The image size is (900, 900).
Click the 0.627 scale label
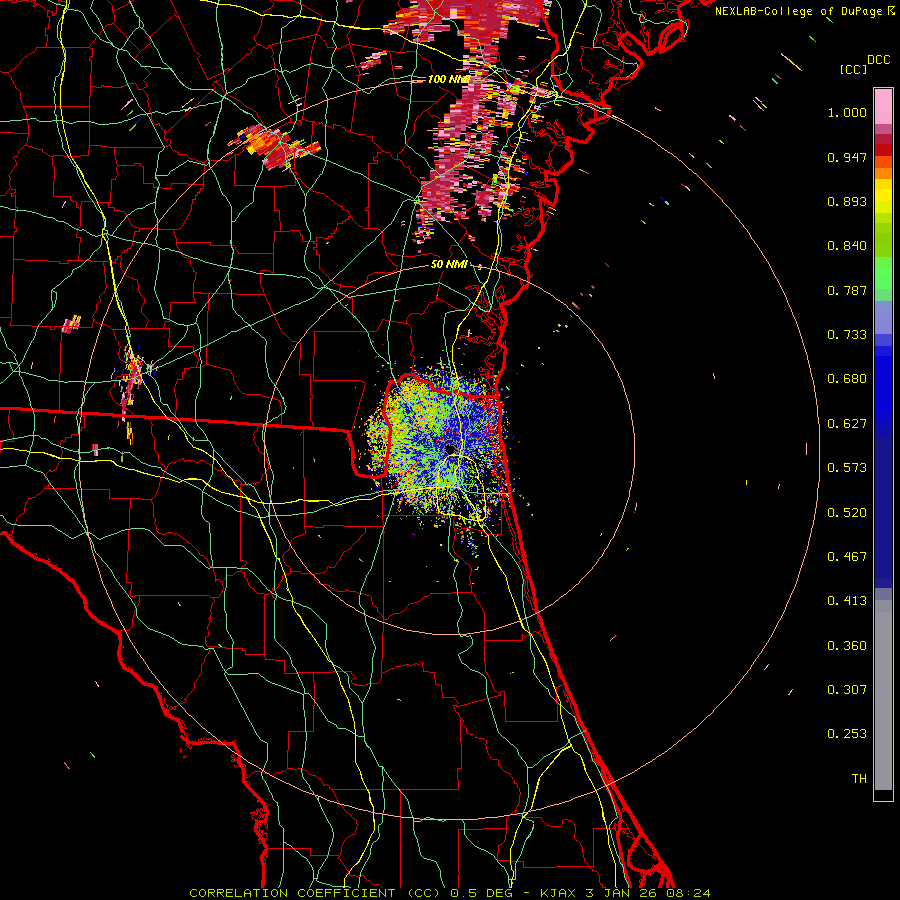click(847, 424)
